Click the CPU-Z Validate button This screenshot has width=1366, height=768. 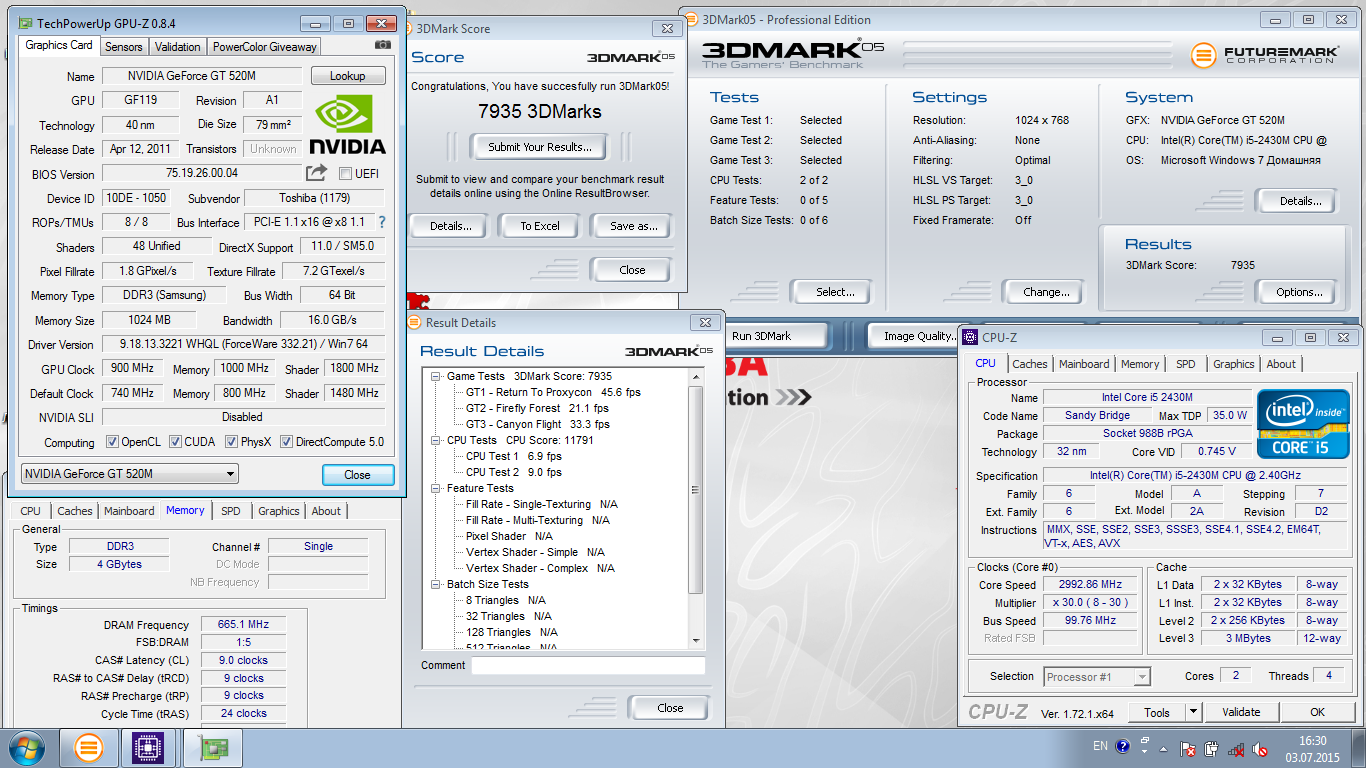coord(1241,712)
